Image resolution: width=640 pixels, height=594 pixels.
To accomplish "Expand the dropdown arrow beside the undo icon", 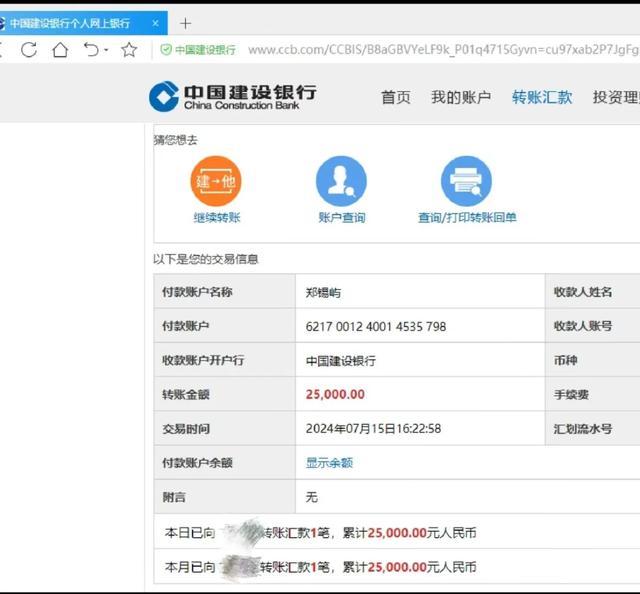I will tap(106, 50).
